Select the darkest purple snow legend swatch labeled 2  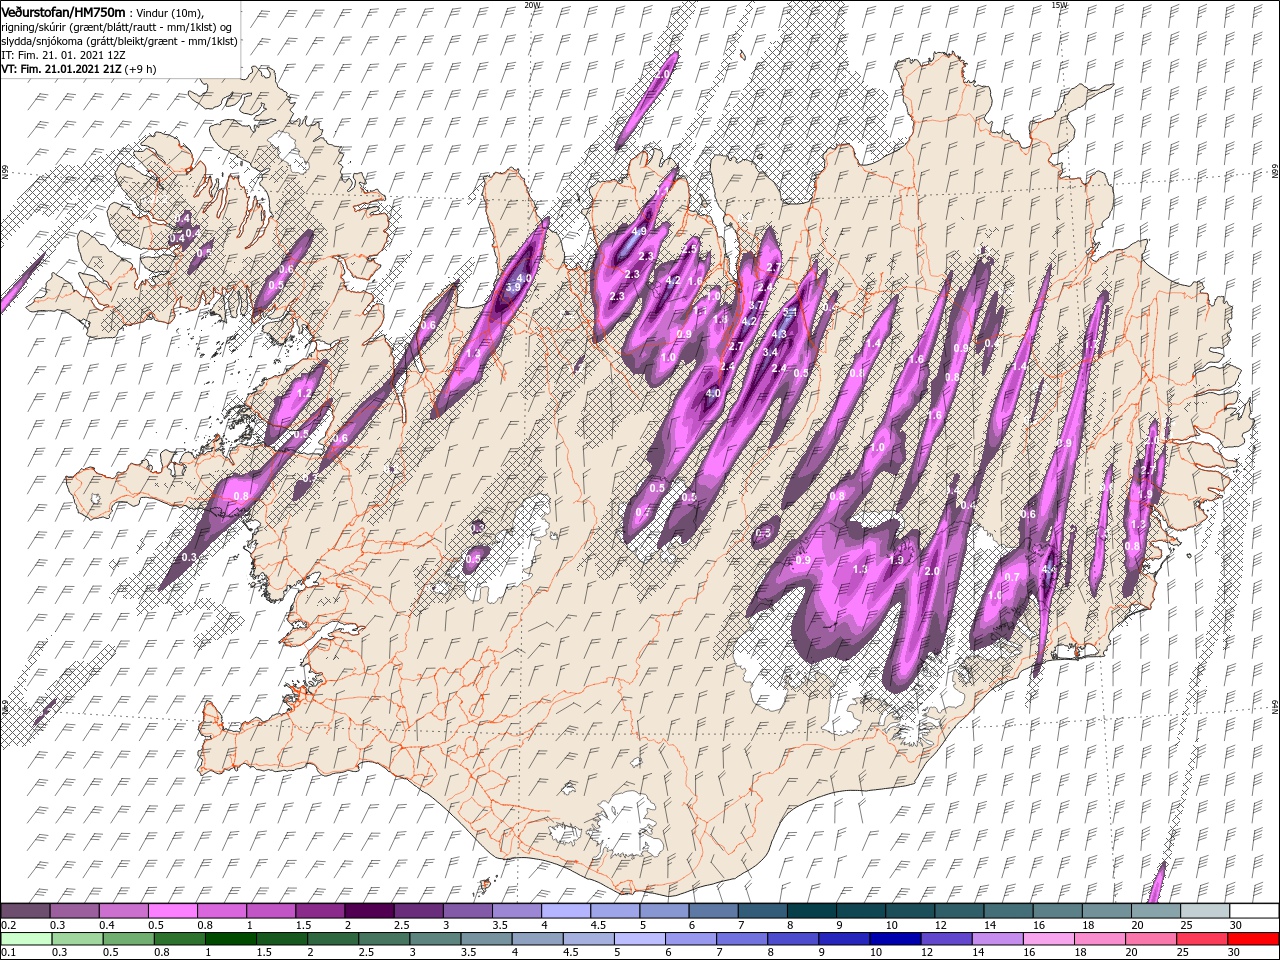pyautogui.click(x=368, y=911)
